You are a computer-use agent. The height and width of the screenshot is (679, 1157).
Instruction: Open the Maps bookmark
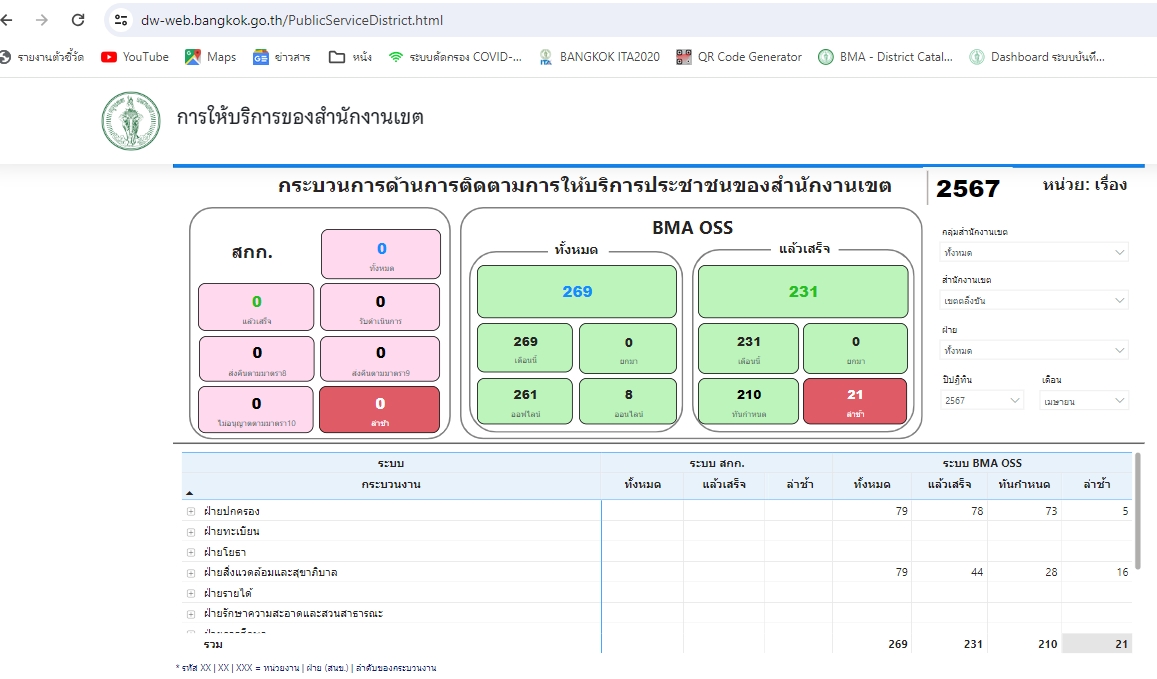[211, 57]
